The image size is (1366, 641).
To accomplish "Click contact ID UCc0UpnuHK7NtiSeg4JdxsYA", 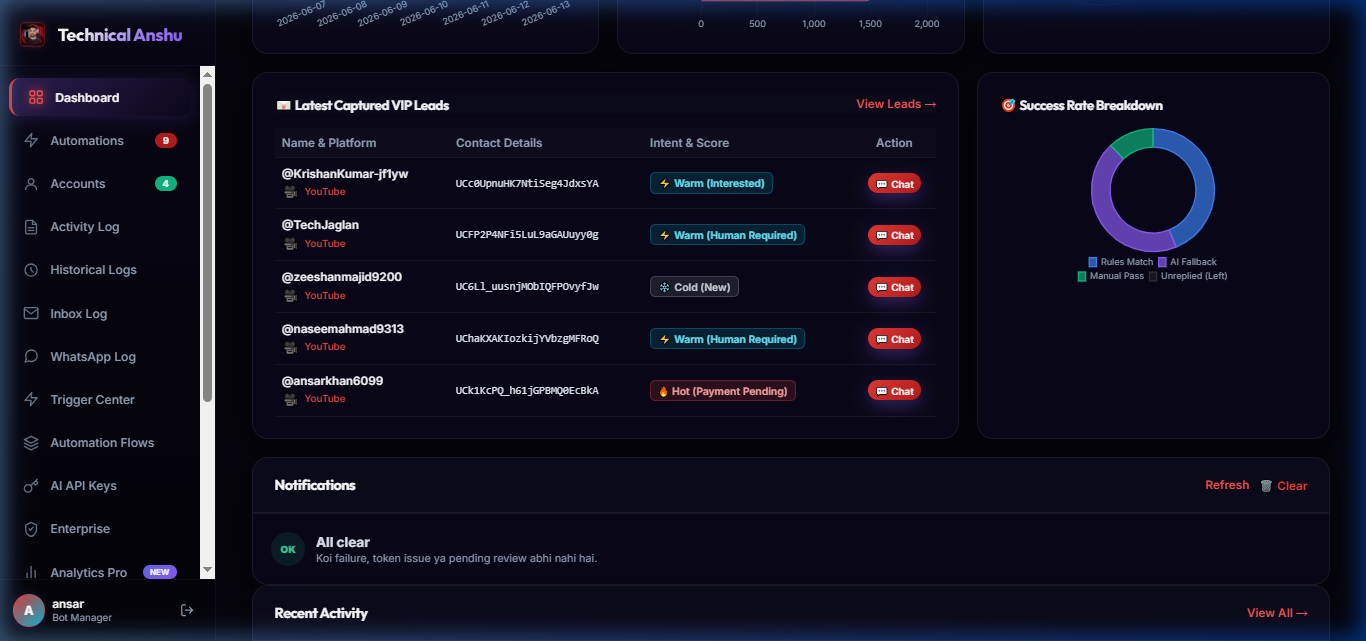I will [x=527, y=184].
